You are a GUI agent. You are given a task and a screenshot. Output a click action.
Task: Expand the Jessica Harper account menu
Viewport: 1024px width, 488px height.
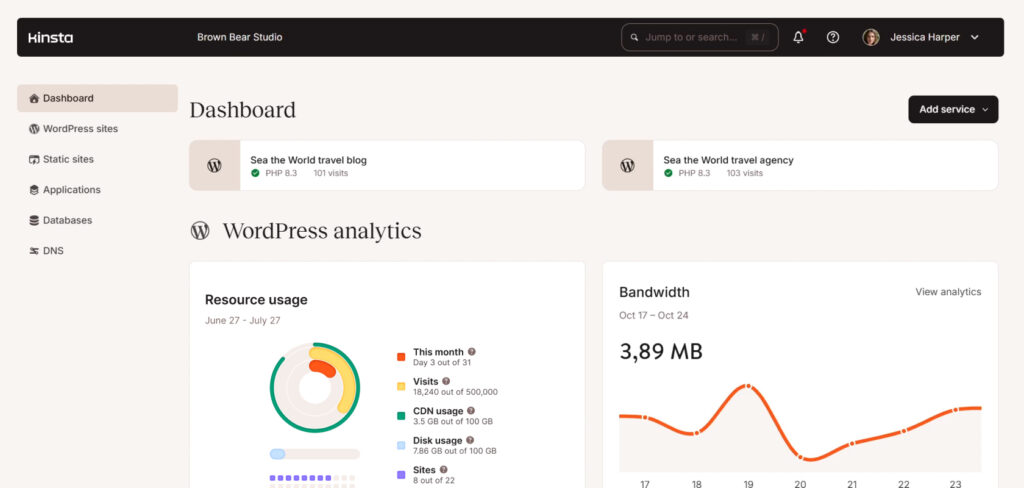[974, 37]
